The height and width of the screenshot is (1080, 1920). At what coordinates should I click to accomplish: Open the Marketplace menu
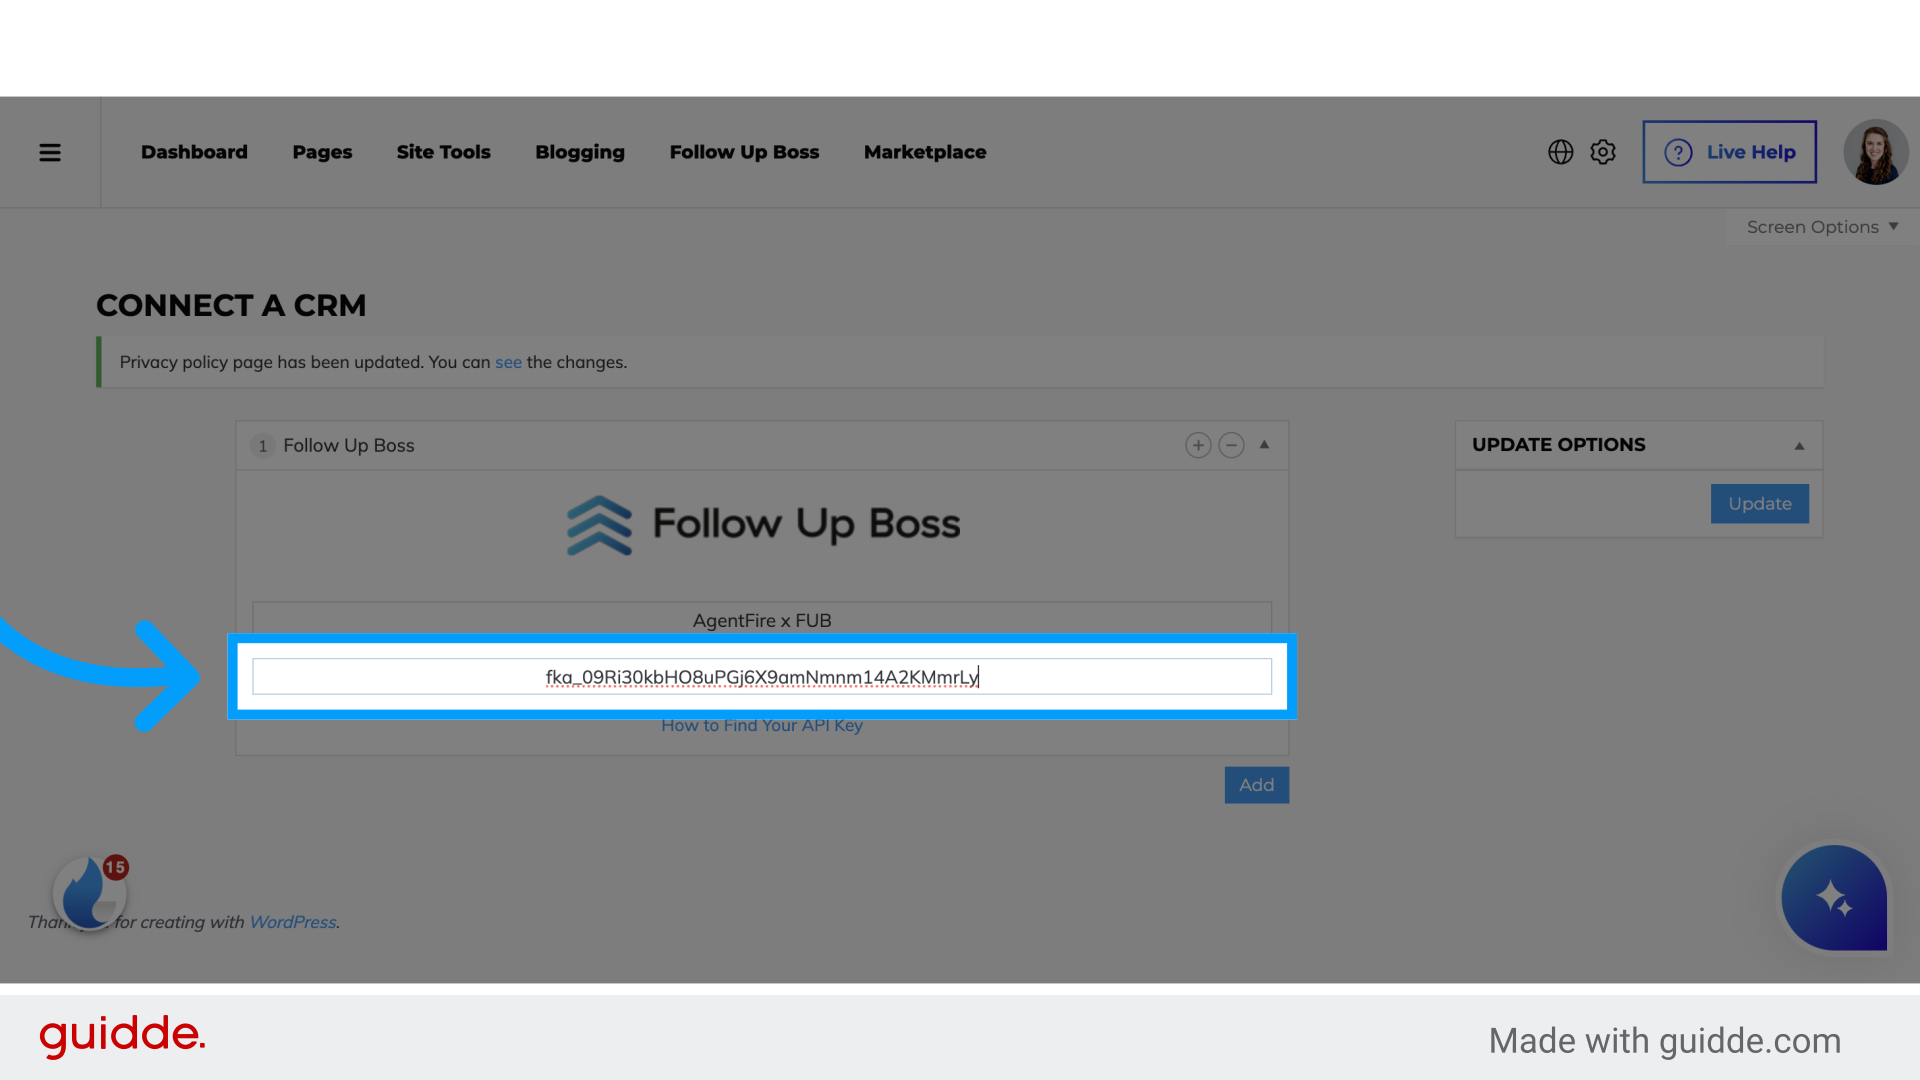[925, 152]
